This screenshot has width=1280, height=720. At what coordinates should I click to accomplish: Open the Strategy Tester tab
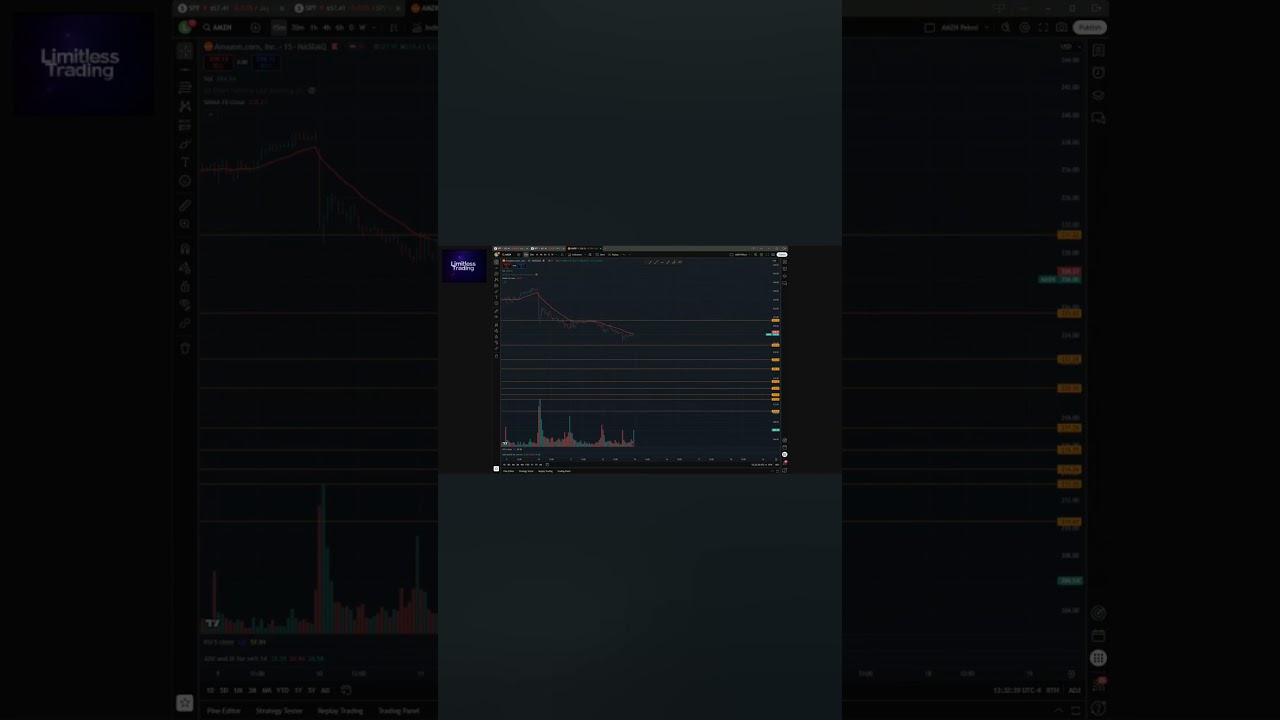tap(279, 710)
